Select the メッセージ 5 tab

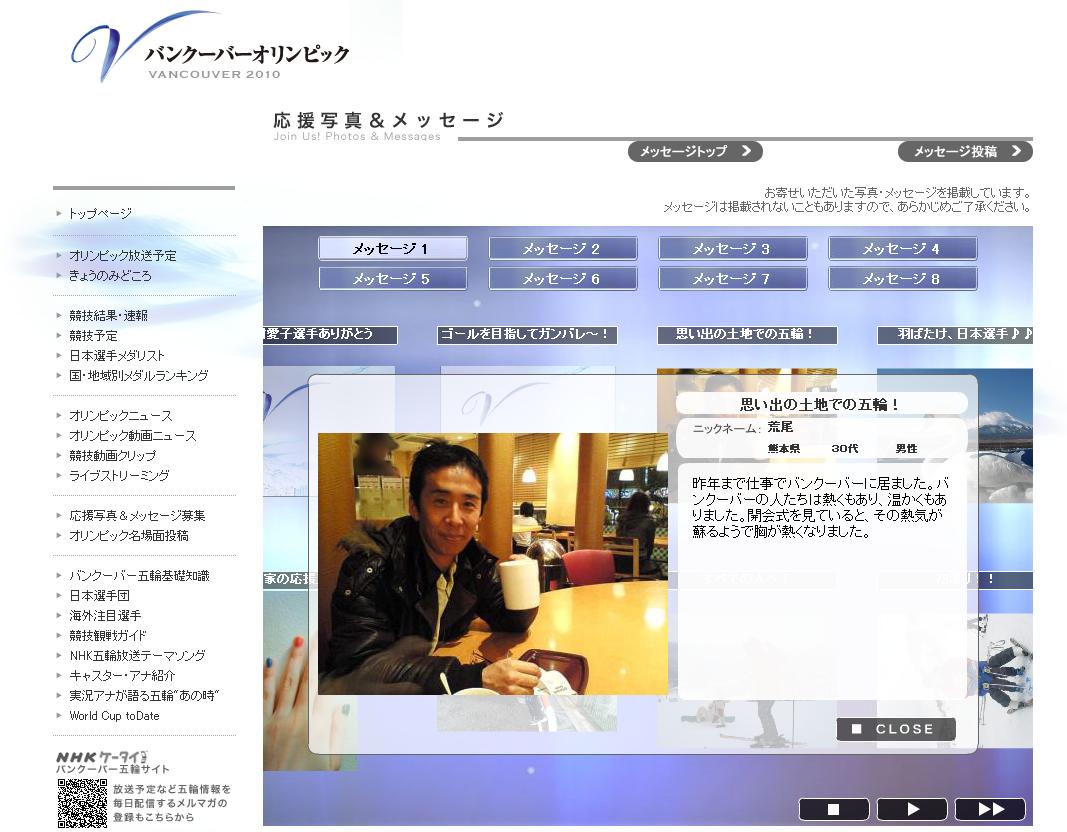click(x=393, y=278)
